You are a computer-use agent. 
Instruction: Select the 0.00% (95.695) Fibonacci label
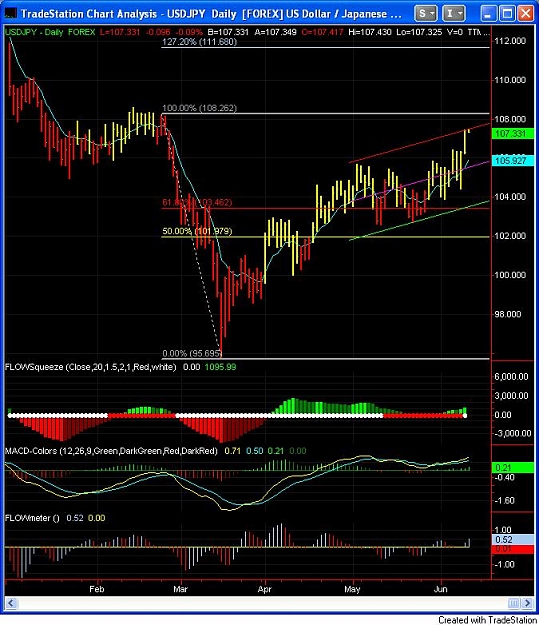192,353
